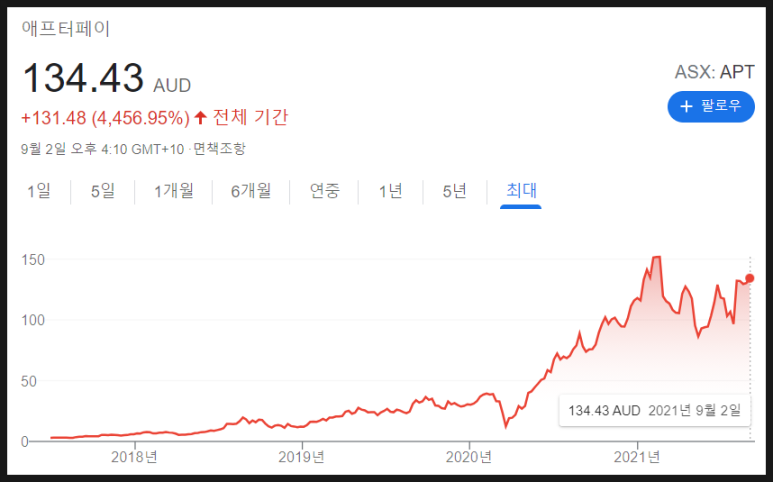Click the red endpoint dot on chart

point(750,278)
